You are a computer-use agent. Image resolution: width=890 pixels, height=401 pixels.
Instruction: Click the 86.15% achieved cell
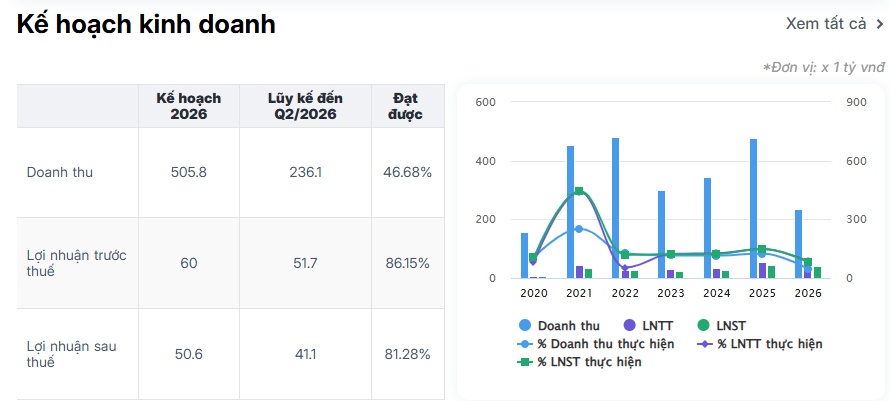point(408,263)
